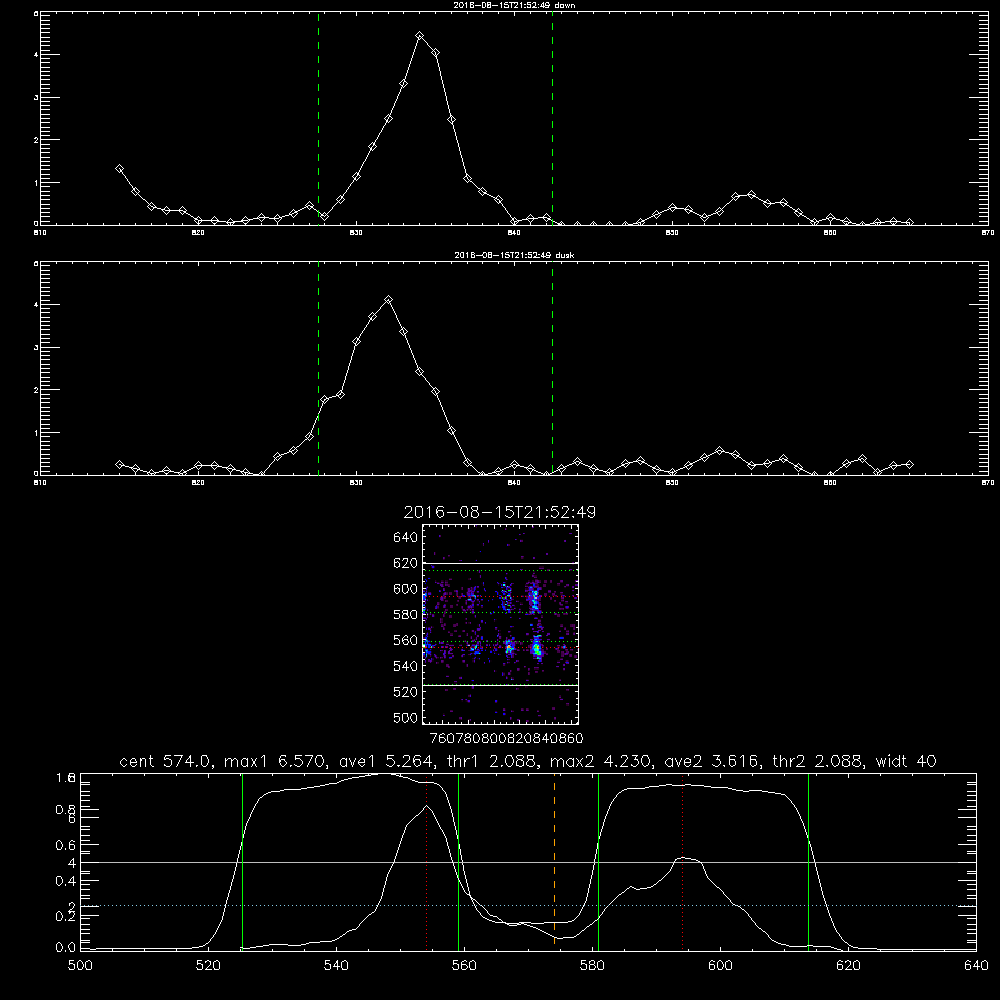Click the peak diamond marker in dawn plot

click(420, 36)
